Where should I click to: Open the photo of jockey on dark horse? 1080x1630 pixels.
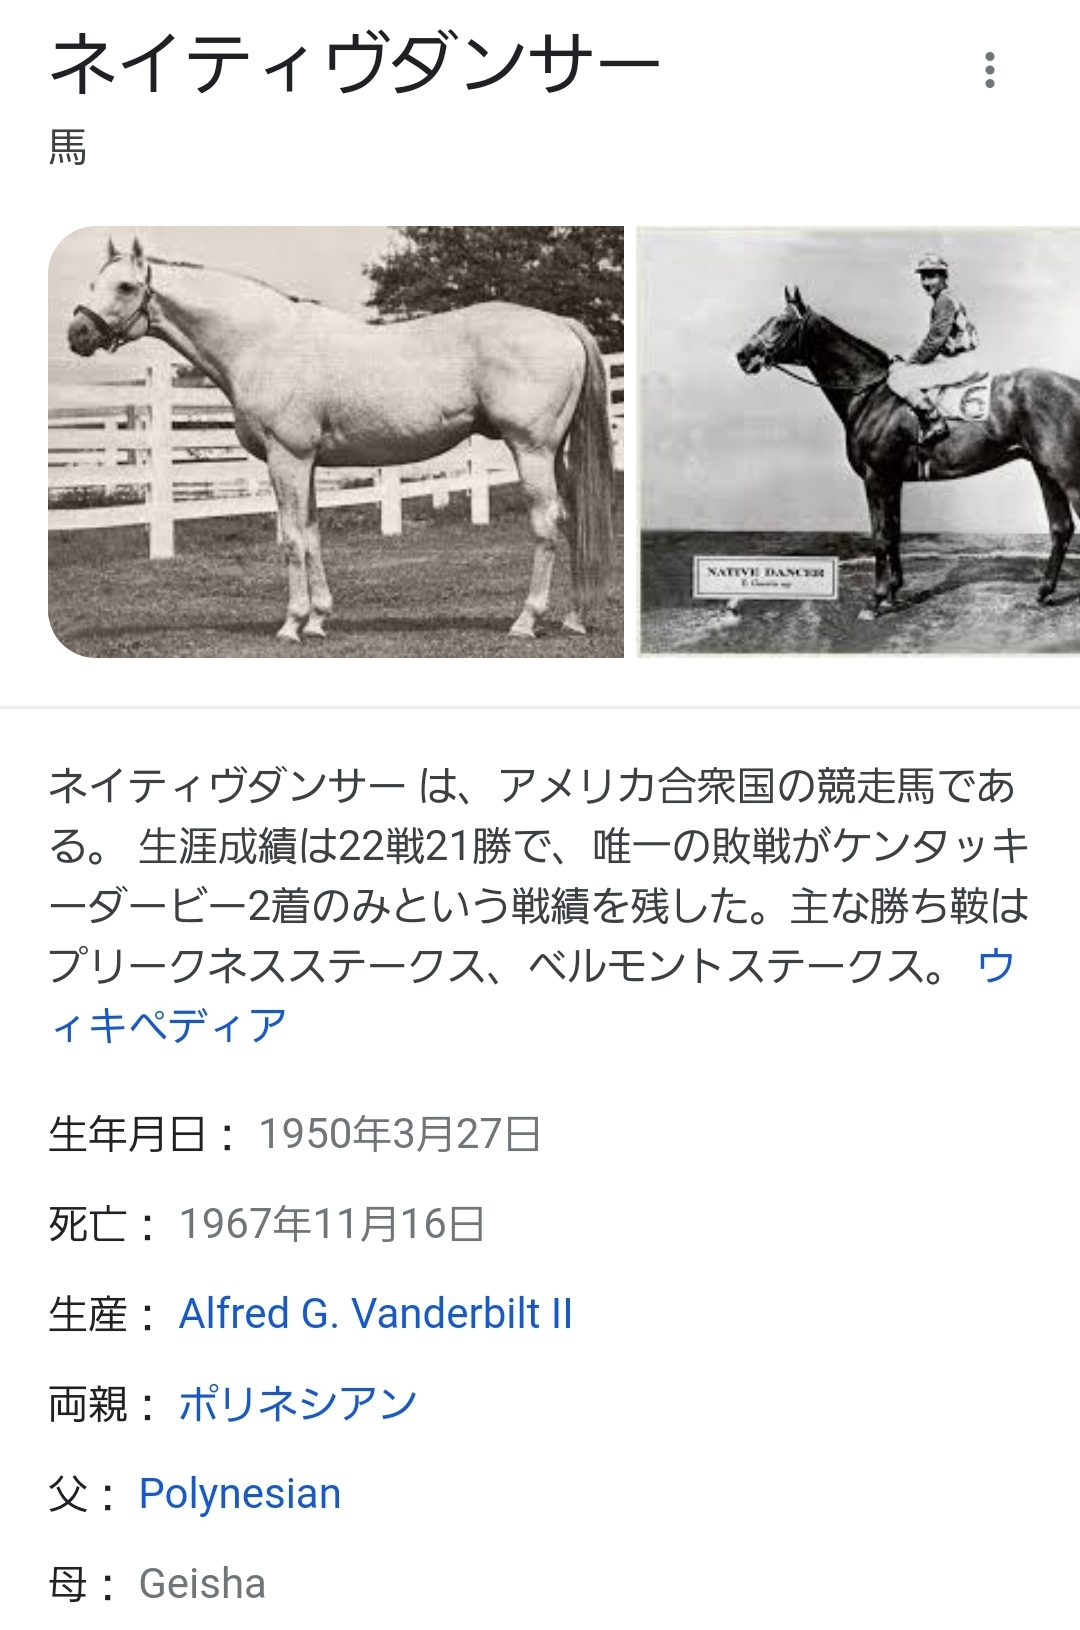[858, 442]
